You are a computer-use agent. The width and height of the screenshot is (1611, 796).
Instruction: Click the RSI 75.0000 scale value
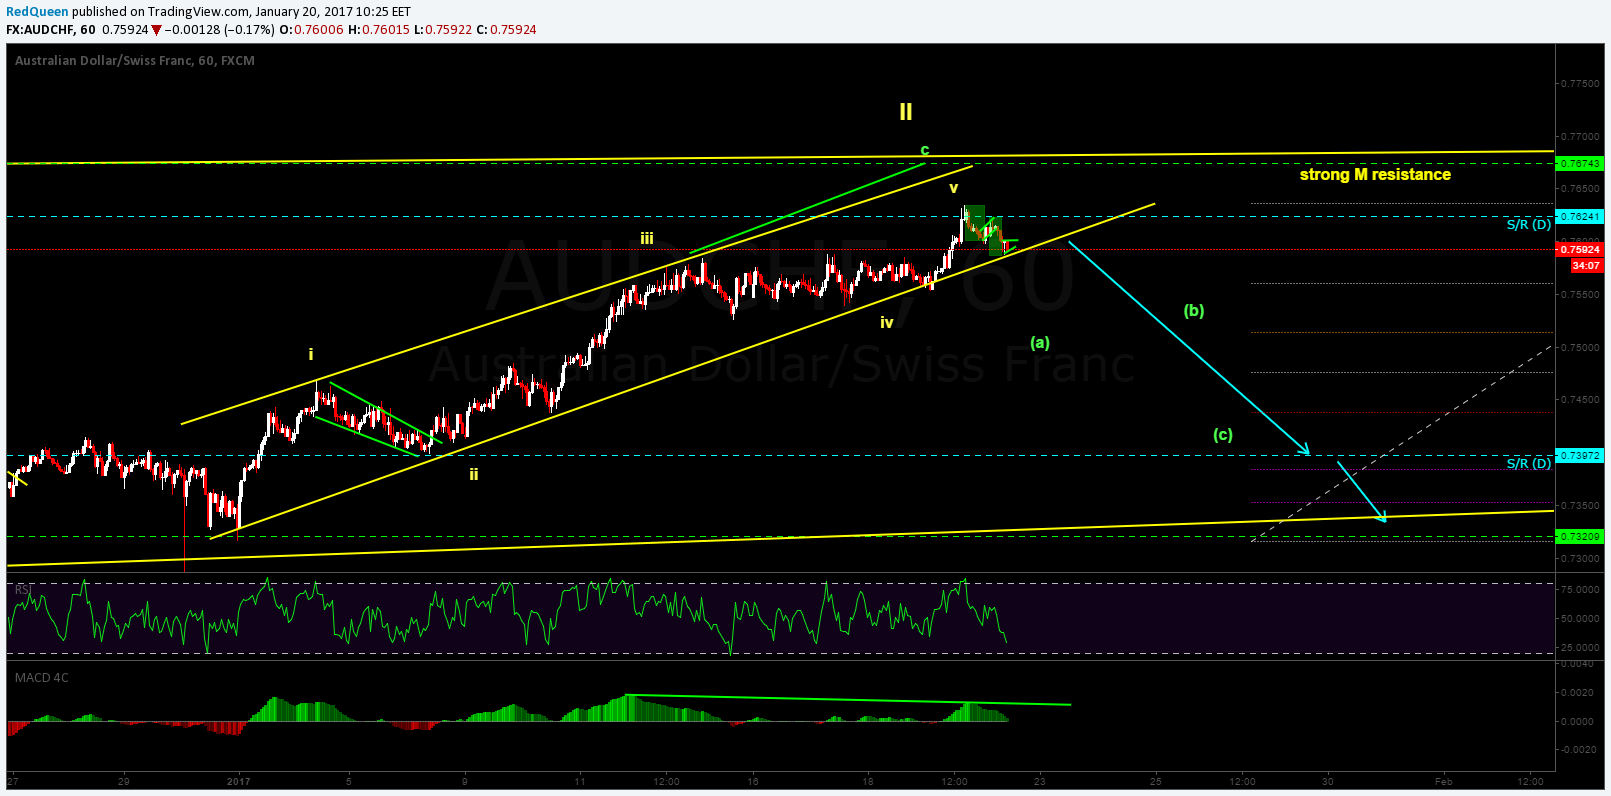point(1581,590)
